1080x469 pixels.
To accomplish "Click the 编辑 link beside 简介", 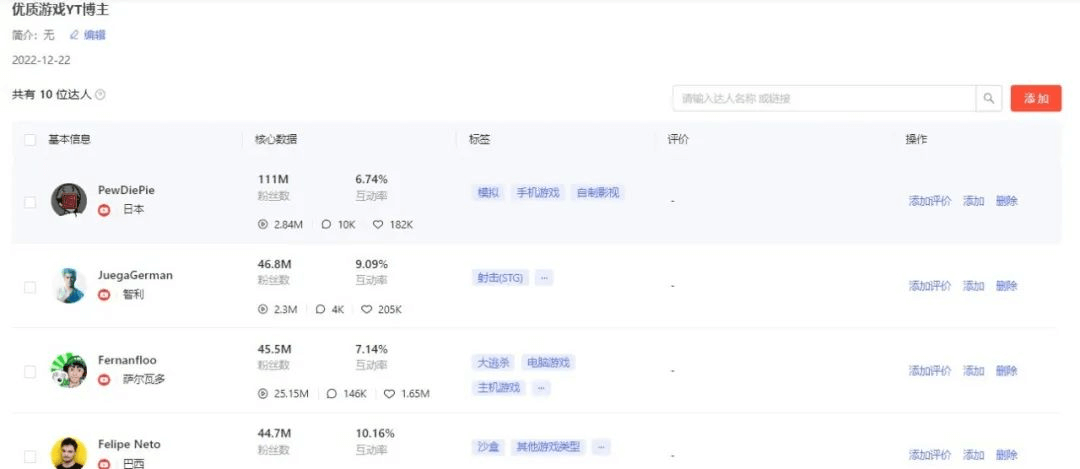I will tap(94, 35).
